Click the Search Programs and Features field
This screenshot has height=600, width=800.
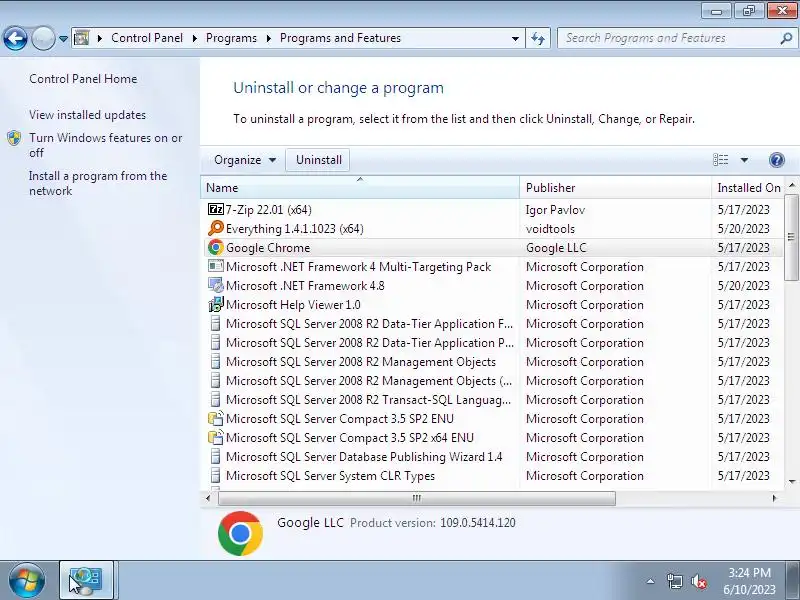(x=670, y=38)
